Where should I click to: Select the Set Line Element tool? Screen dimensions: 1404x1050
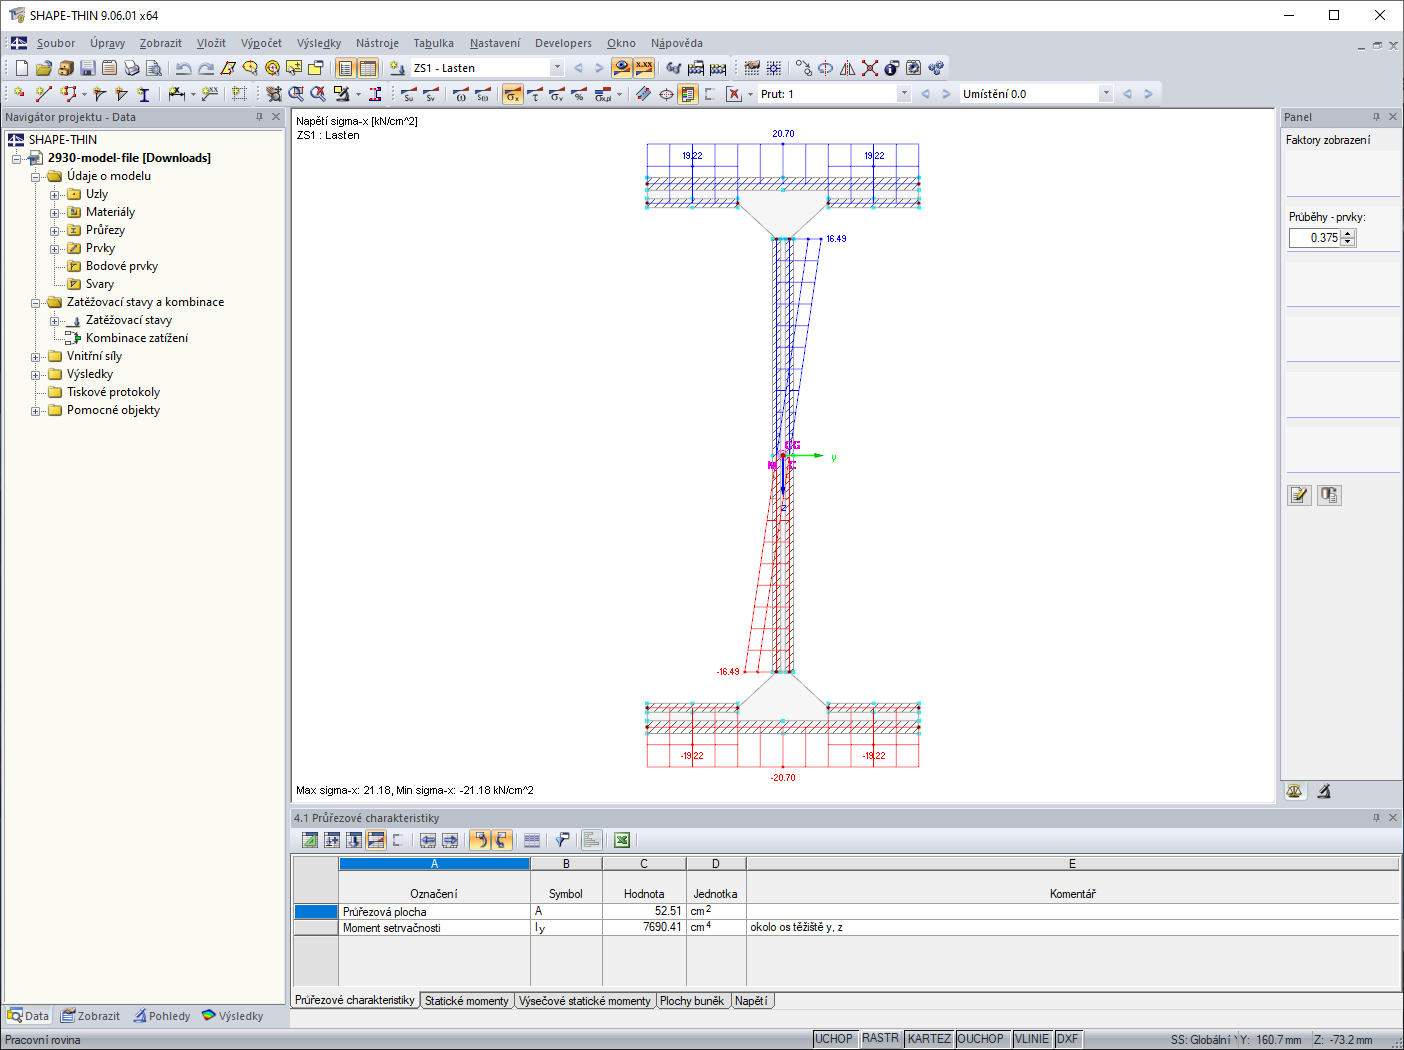coord(43,94)
